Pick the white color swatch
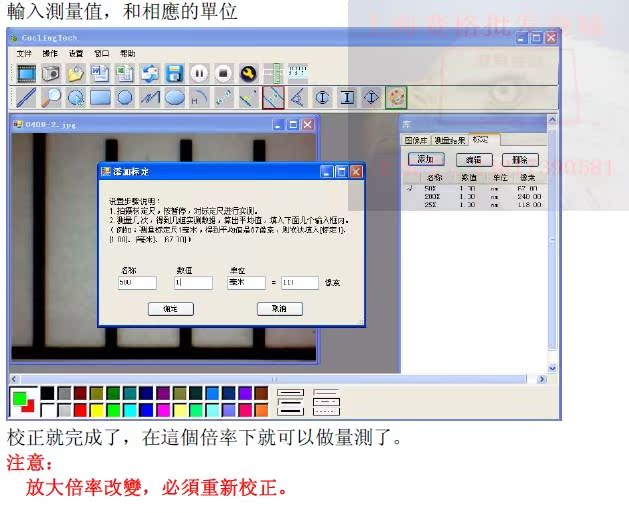Image resolution: width=629 pixels, height=513 pixels. (47, 410)
